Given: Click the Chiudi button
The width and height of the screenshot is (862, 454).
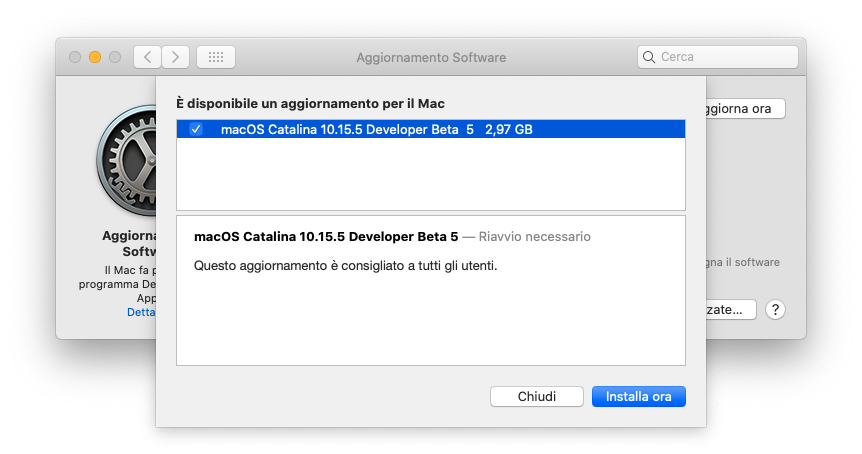Looking at the screenshot, I should coord(537,396).
